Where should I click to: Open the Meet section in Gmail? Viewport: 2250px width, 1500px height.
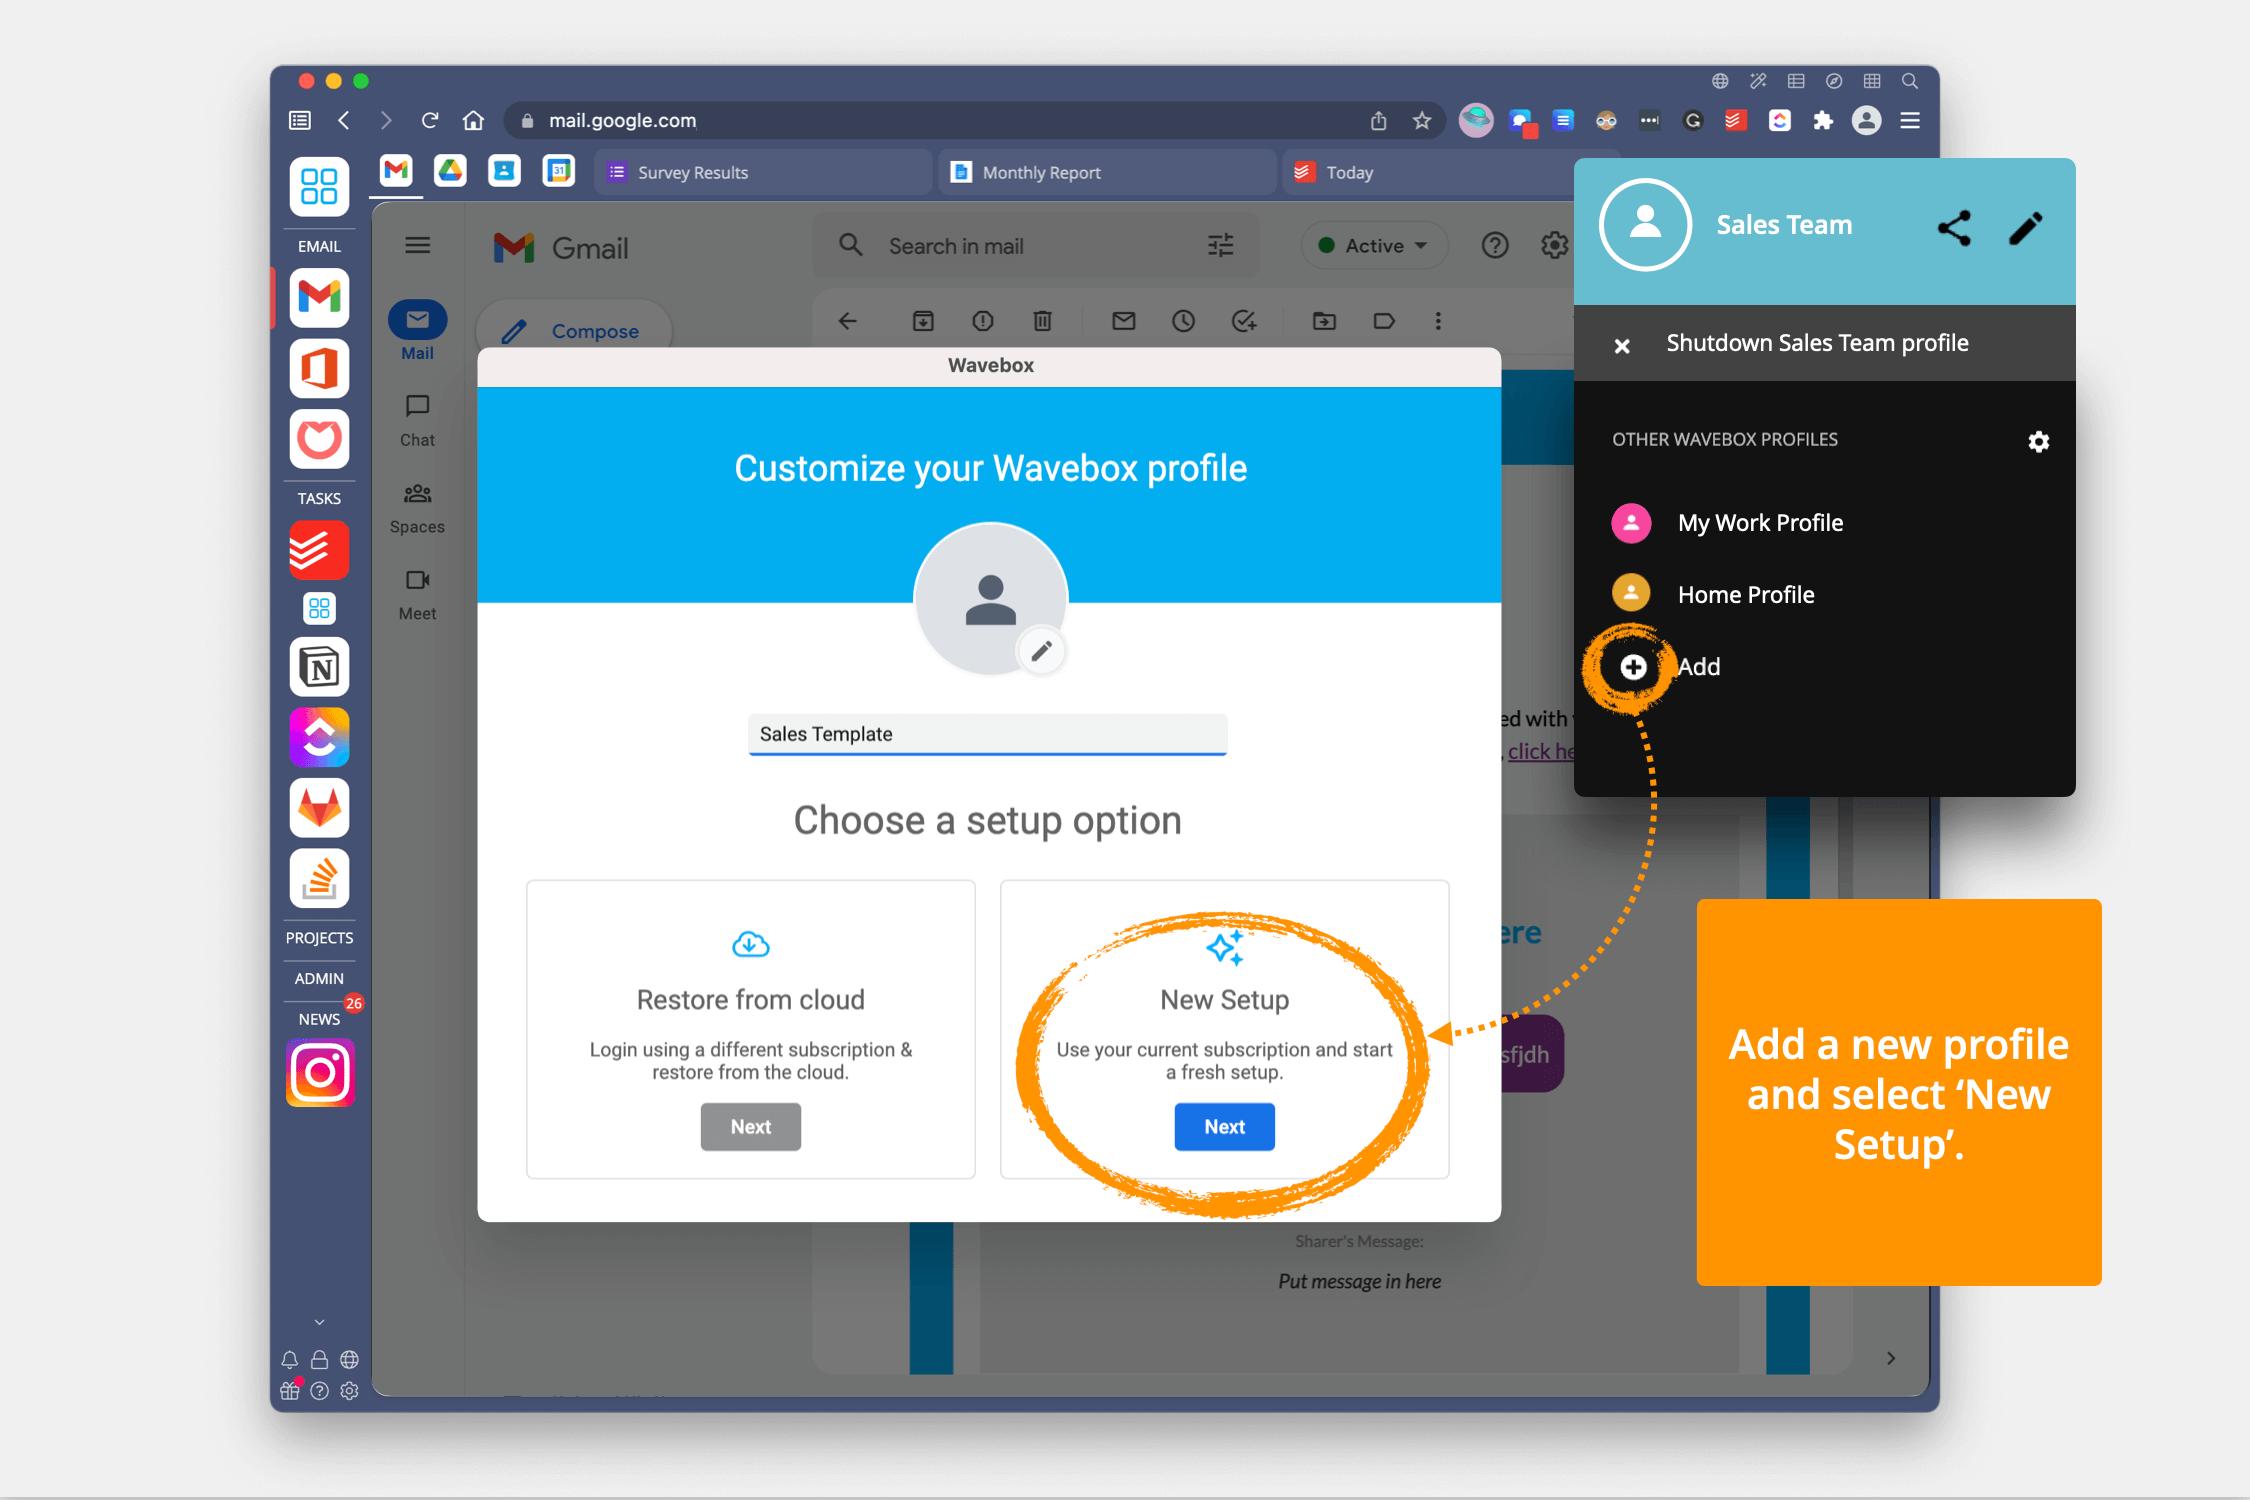417,595
